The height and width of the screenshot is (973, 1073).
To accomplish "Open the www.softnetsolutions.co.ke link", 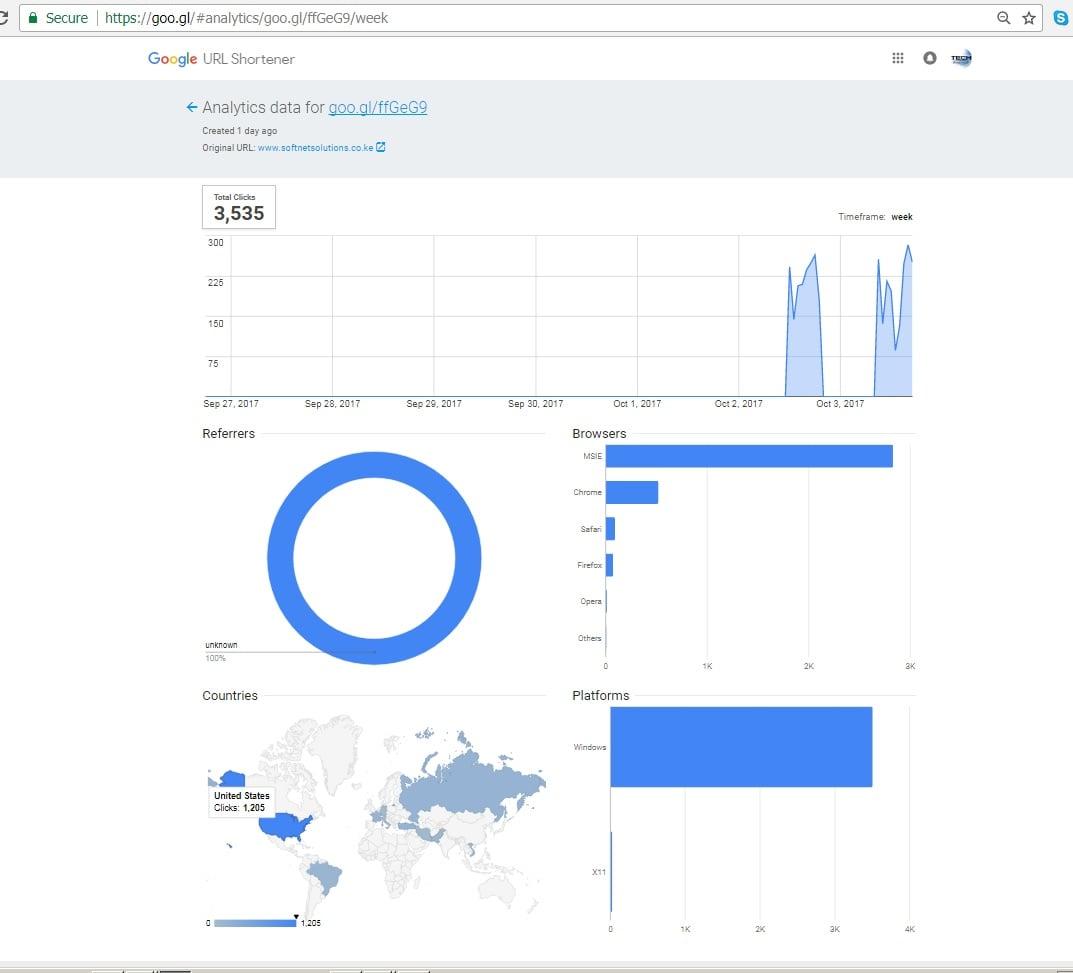I will [315, 148].
